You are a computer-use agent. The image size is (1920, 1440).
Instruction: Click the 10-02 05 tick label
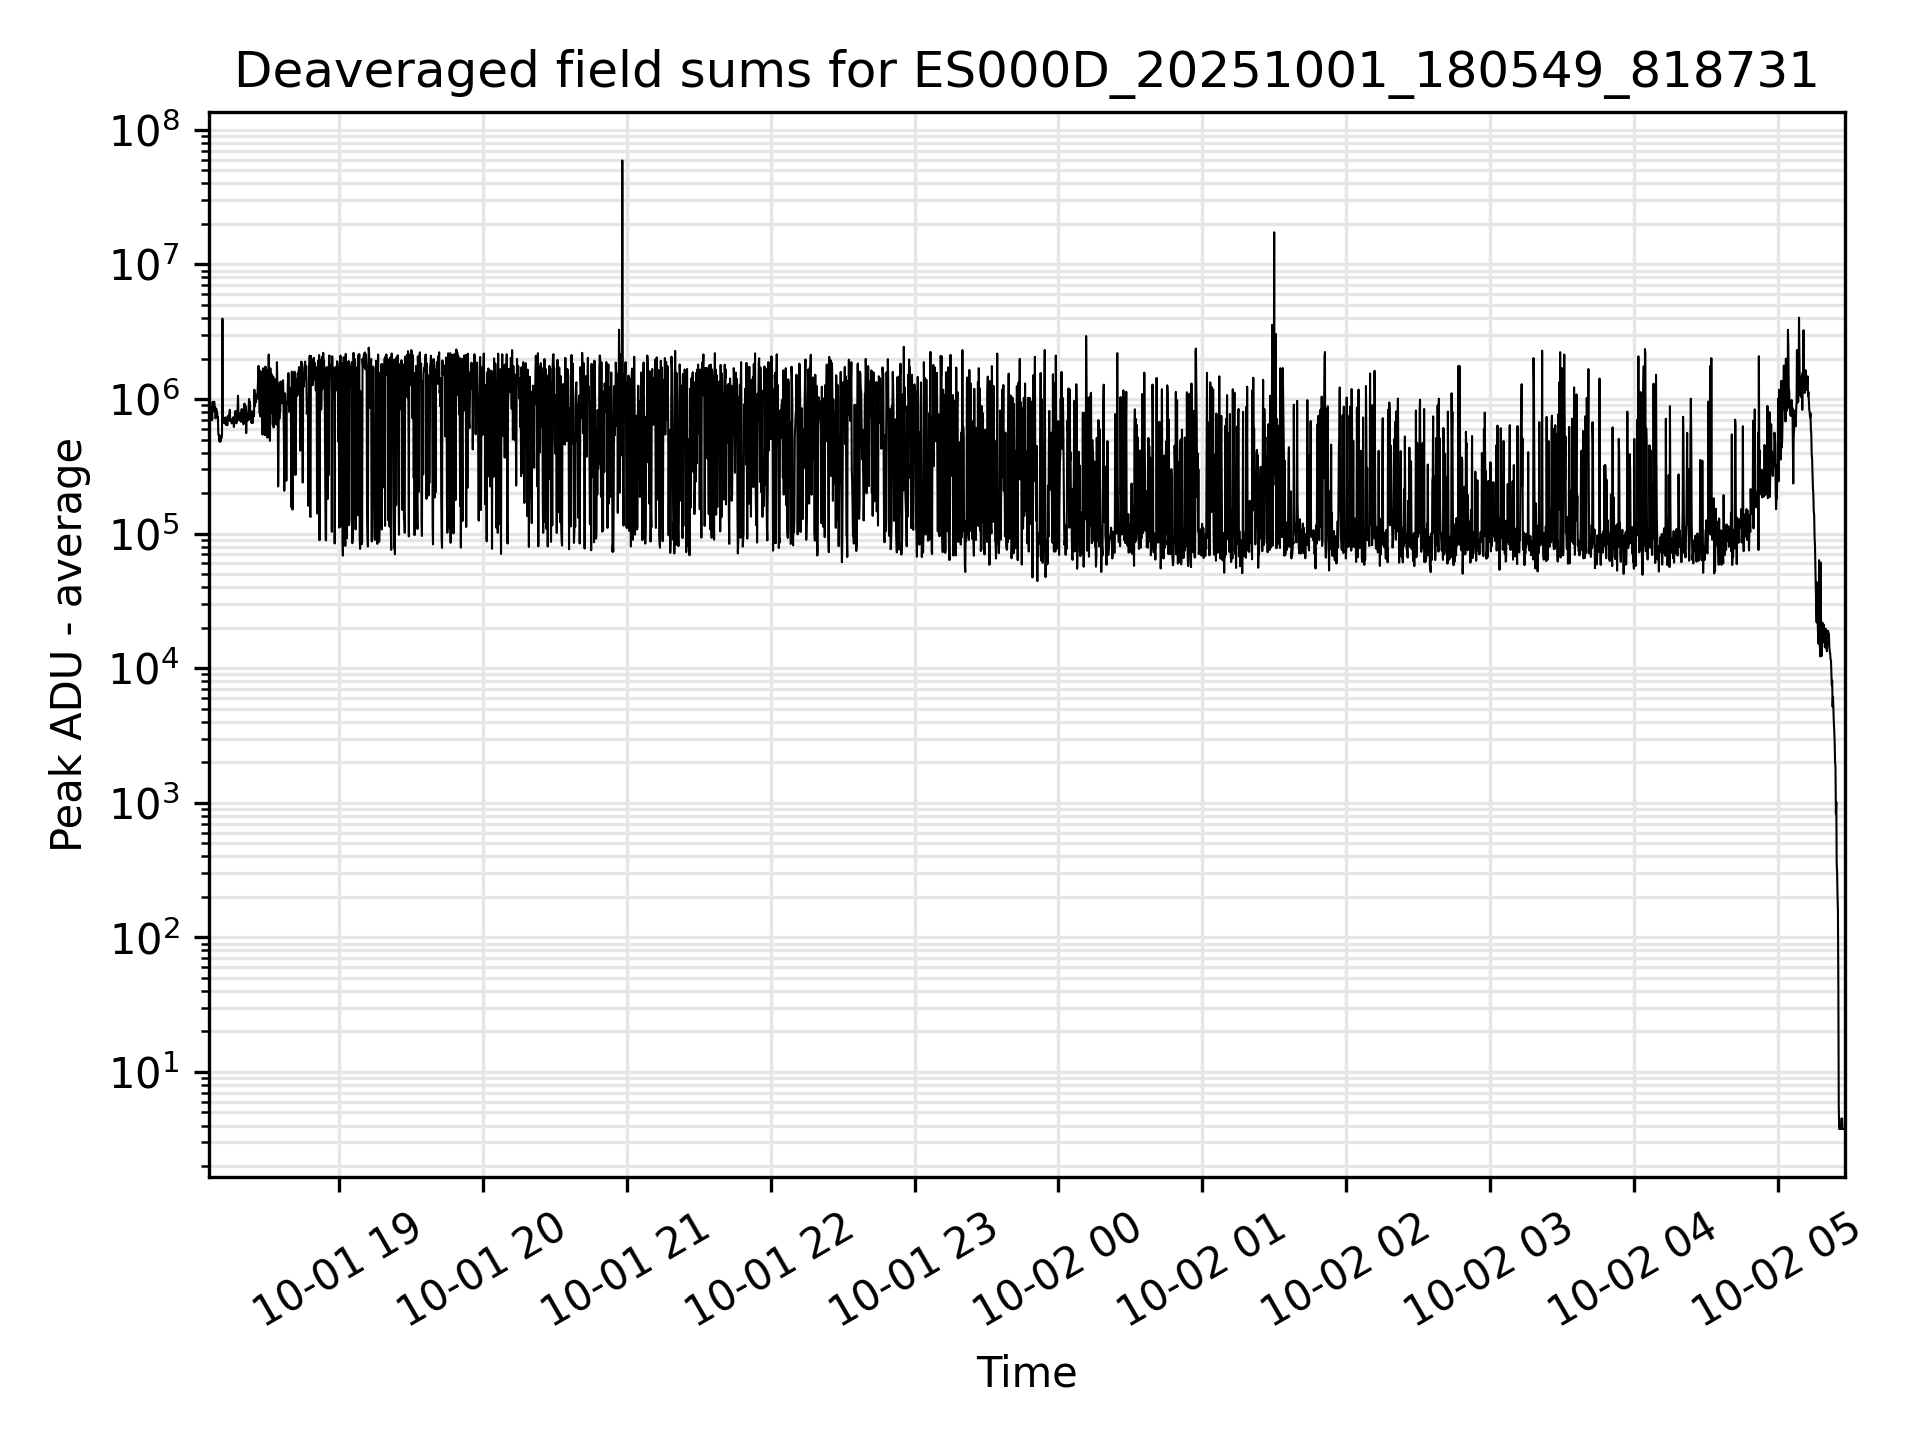pos(1777,1268)
